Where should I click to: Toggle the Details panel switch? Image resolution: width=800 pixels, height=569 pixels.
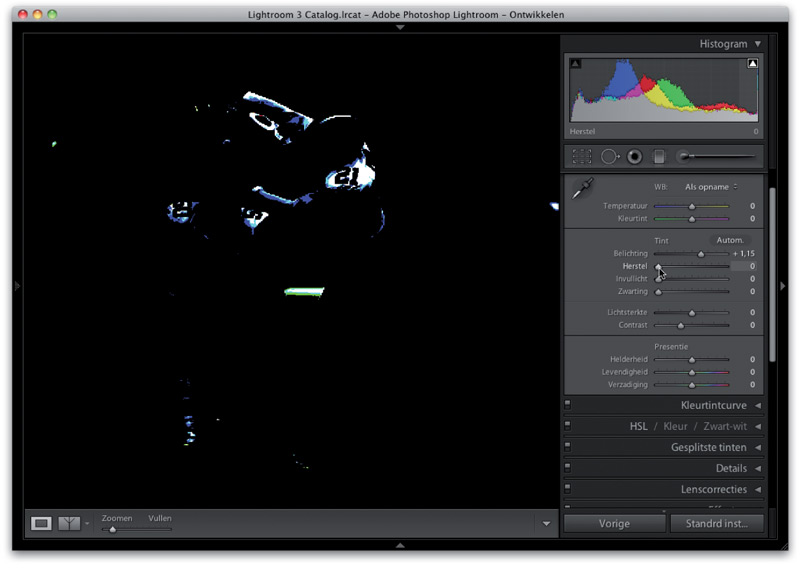point(567,467)
